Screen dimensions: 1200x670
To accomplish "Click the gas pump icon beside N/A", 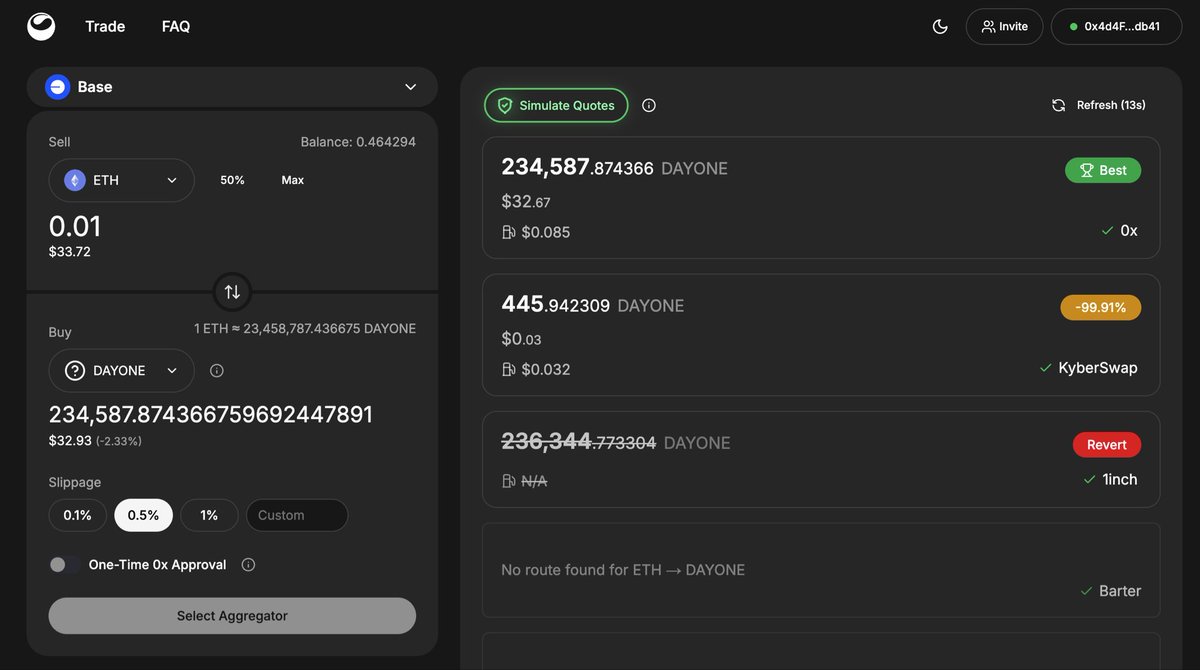I will [508, 481].
